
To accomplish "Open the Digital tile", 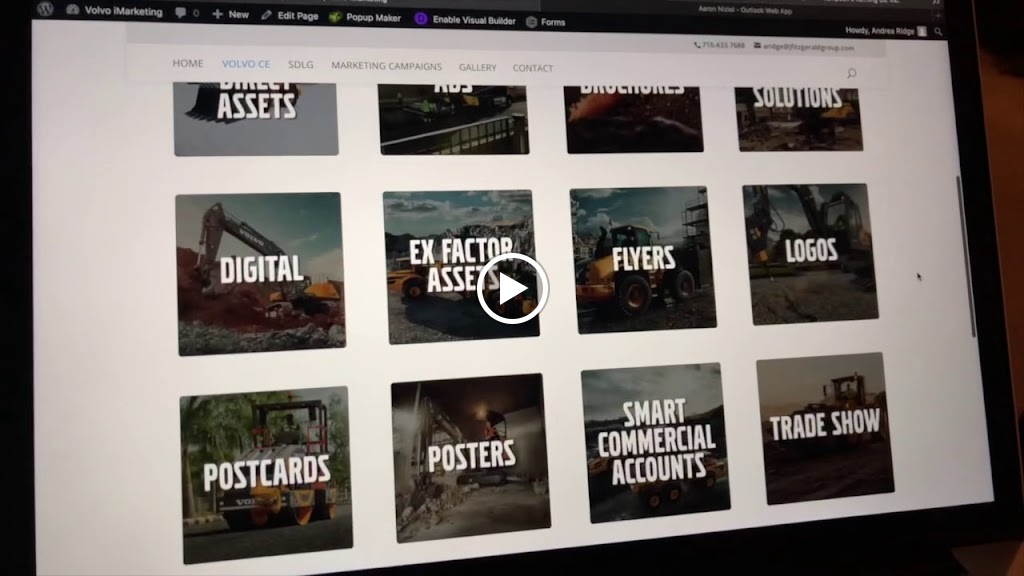I will pos(260,274).
